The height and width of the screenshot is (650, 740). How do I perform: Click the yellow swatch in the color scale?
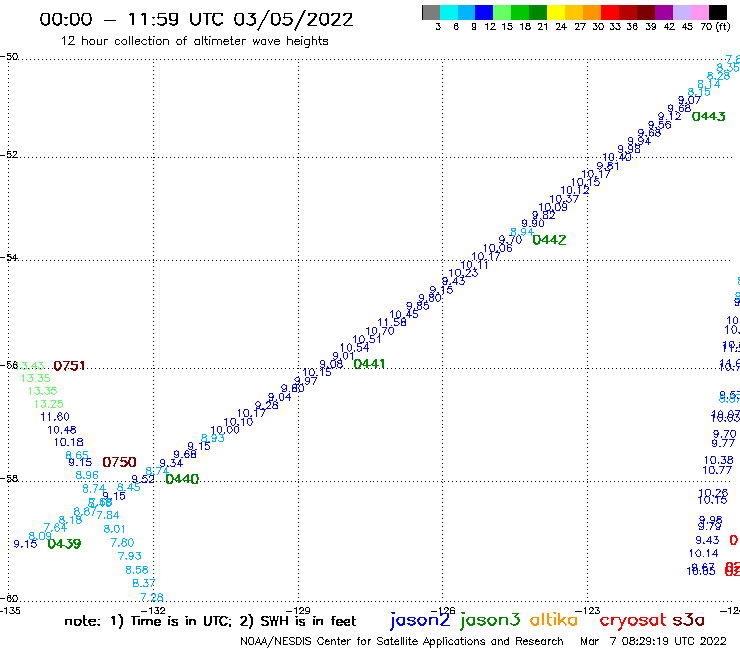[556, 12]
